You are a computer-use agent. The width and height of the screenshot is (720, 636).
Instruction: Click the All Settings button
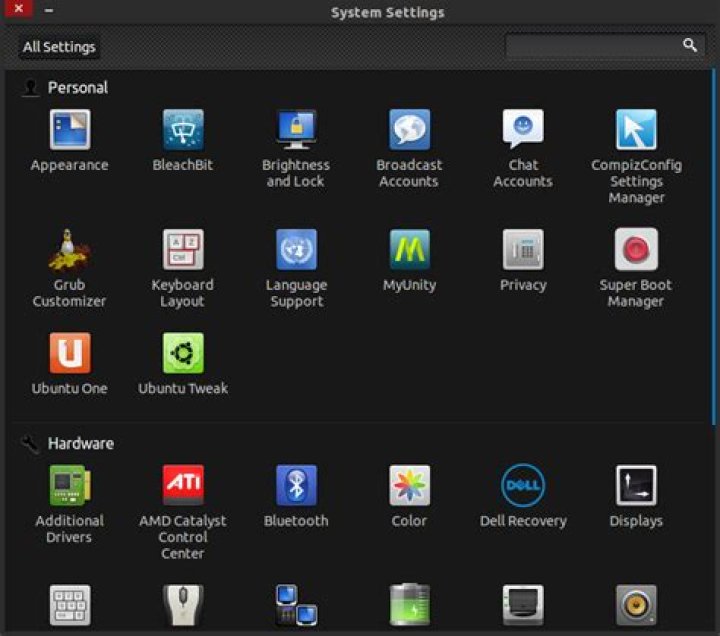[59, 47]
